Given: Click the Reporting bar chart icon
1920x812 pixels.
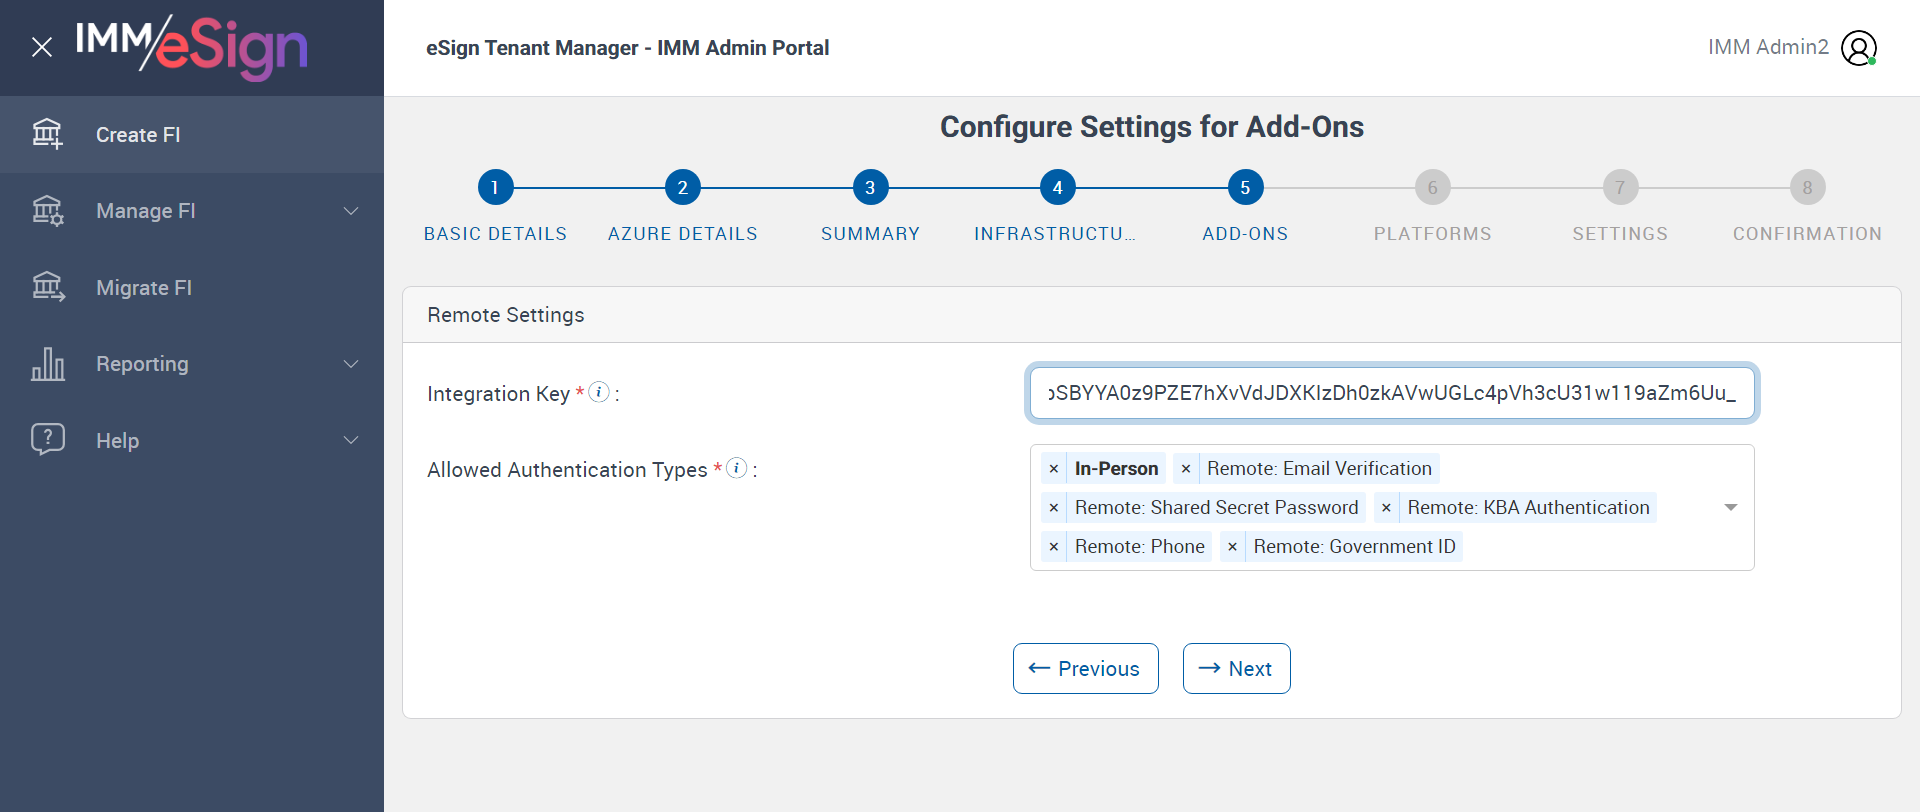Looking at the screenshot, I should click(47, 364).
